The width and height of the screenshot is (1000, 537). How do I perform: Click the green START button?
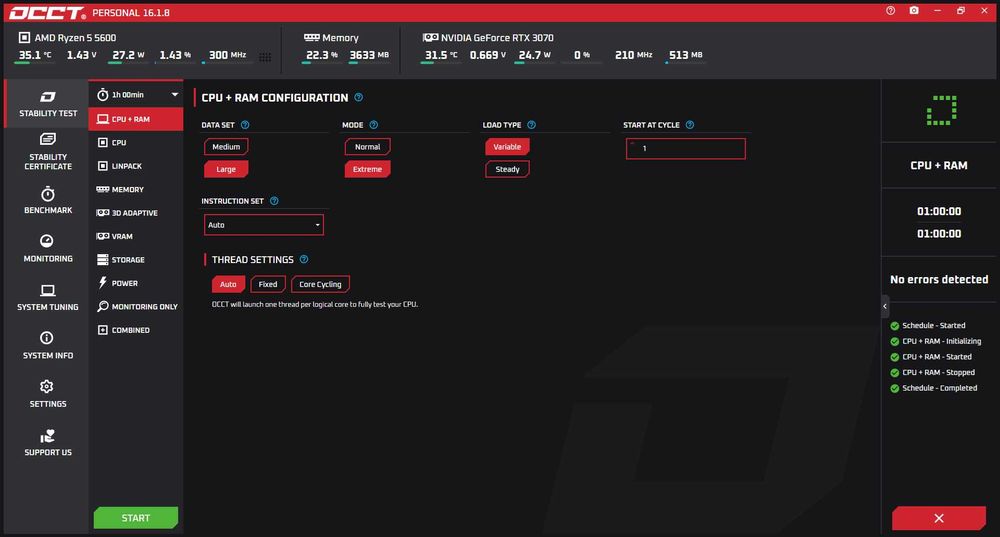point(136,518)
